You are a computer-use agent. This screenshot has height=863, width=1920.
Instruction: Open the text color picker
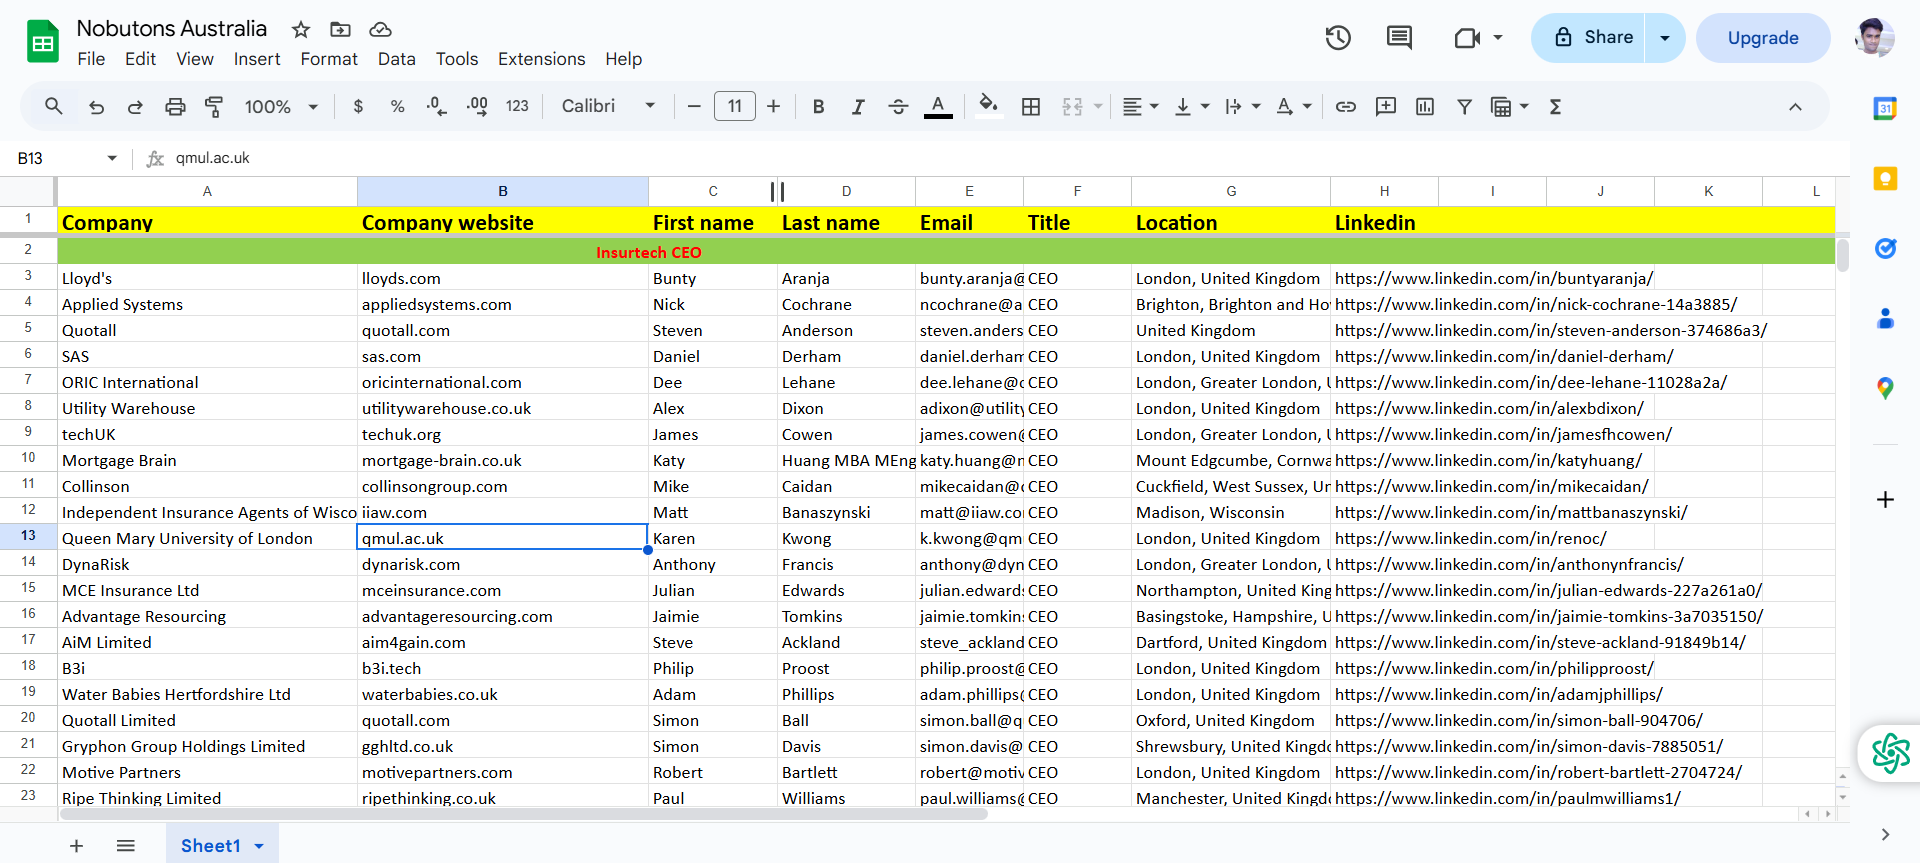pyautogui.click(x=938, y=107)
